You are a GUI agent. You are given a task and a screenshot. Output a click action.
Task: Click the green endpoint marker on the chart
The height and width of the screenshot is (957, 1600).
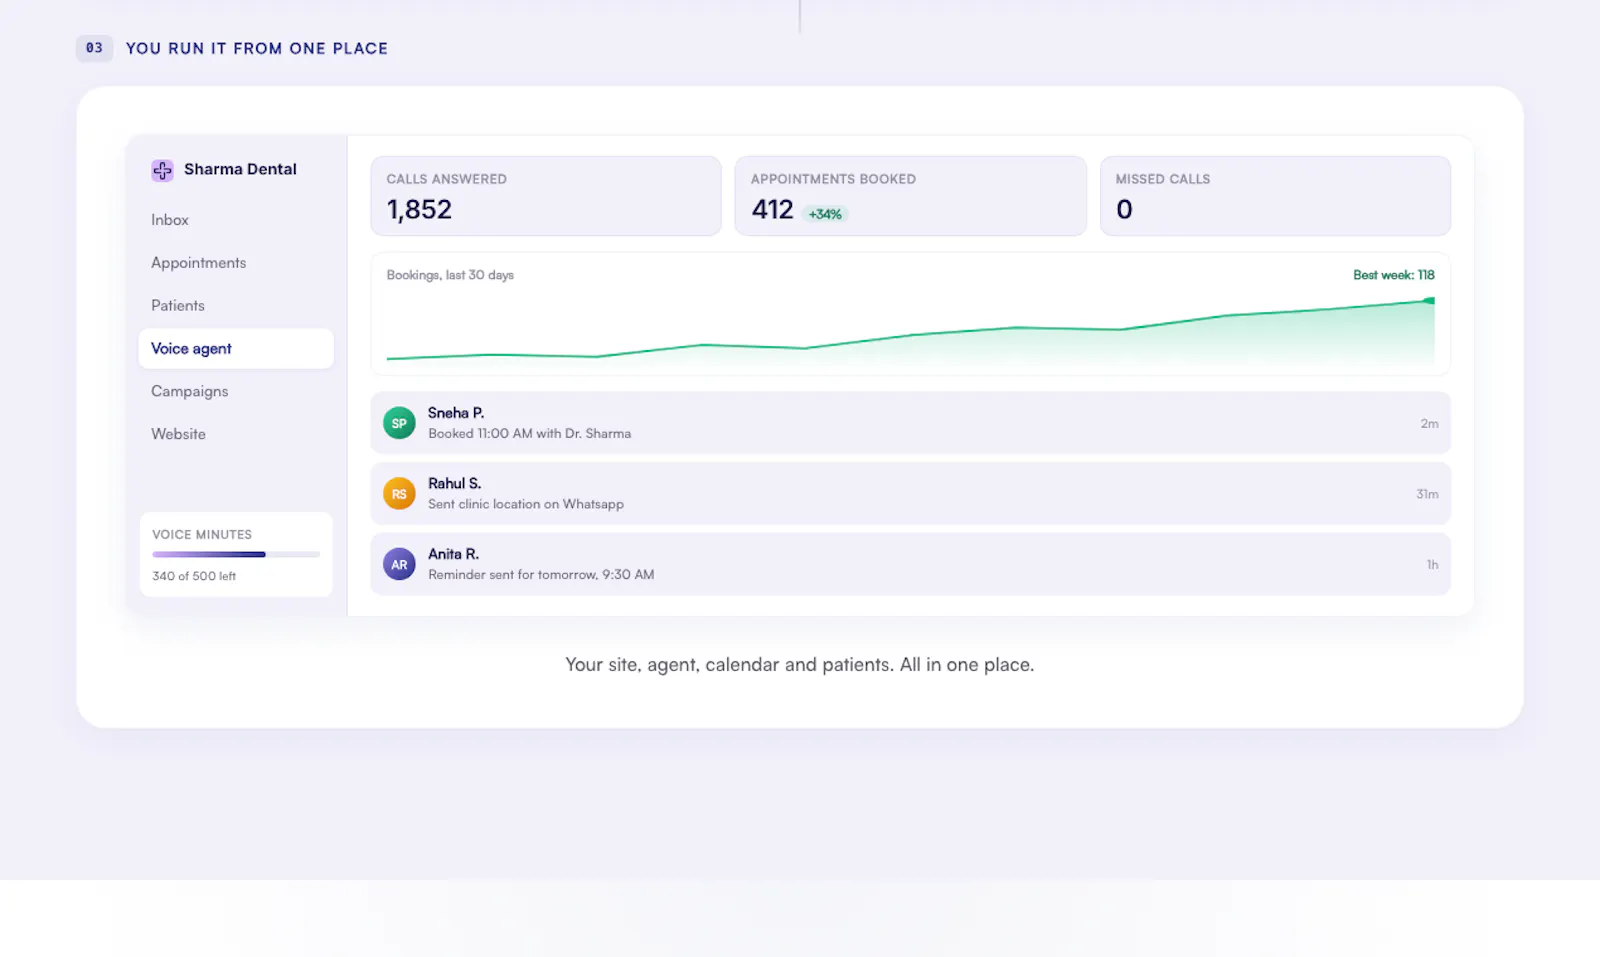tap(1429, 300)
